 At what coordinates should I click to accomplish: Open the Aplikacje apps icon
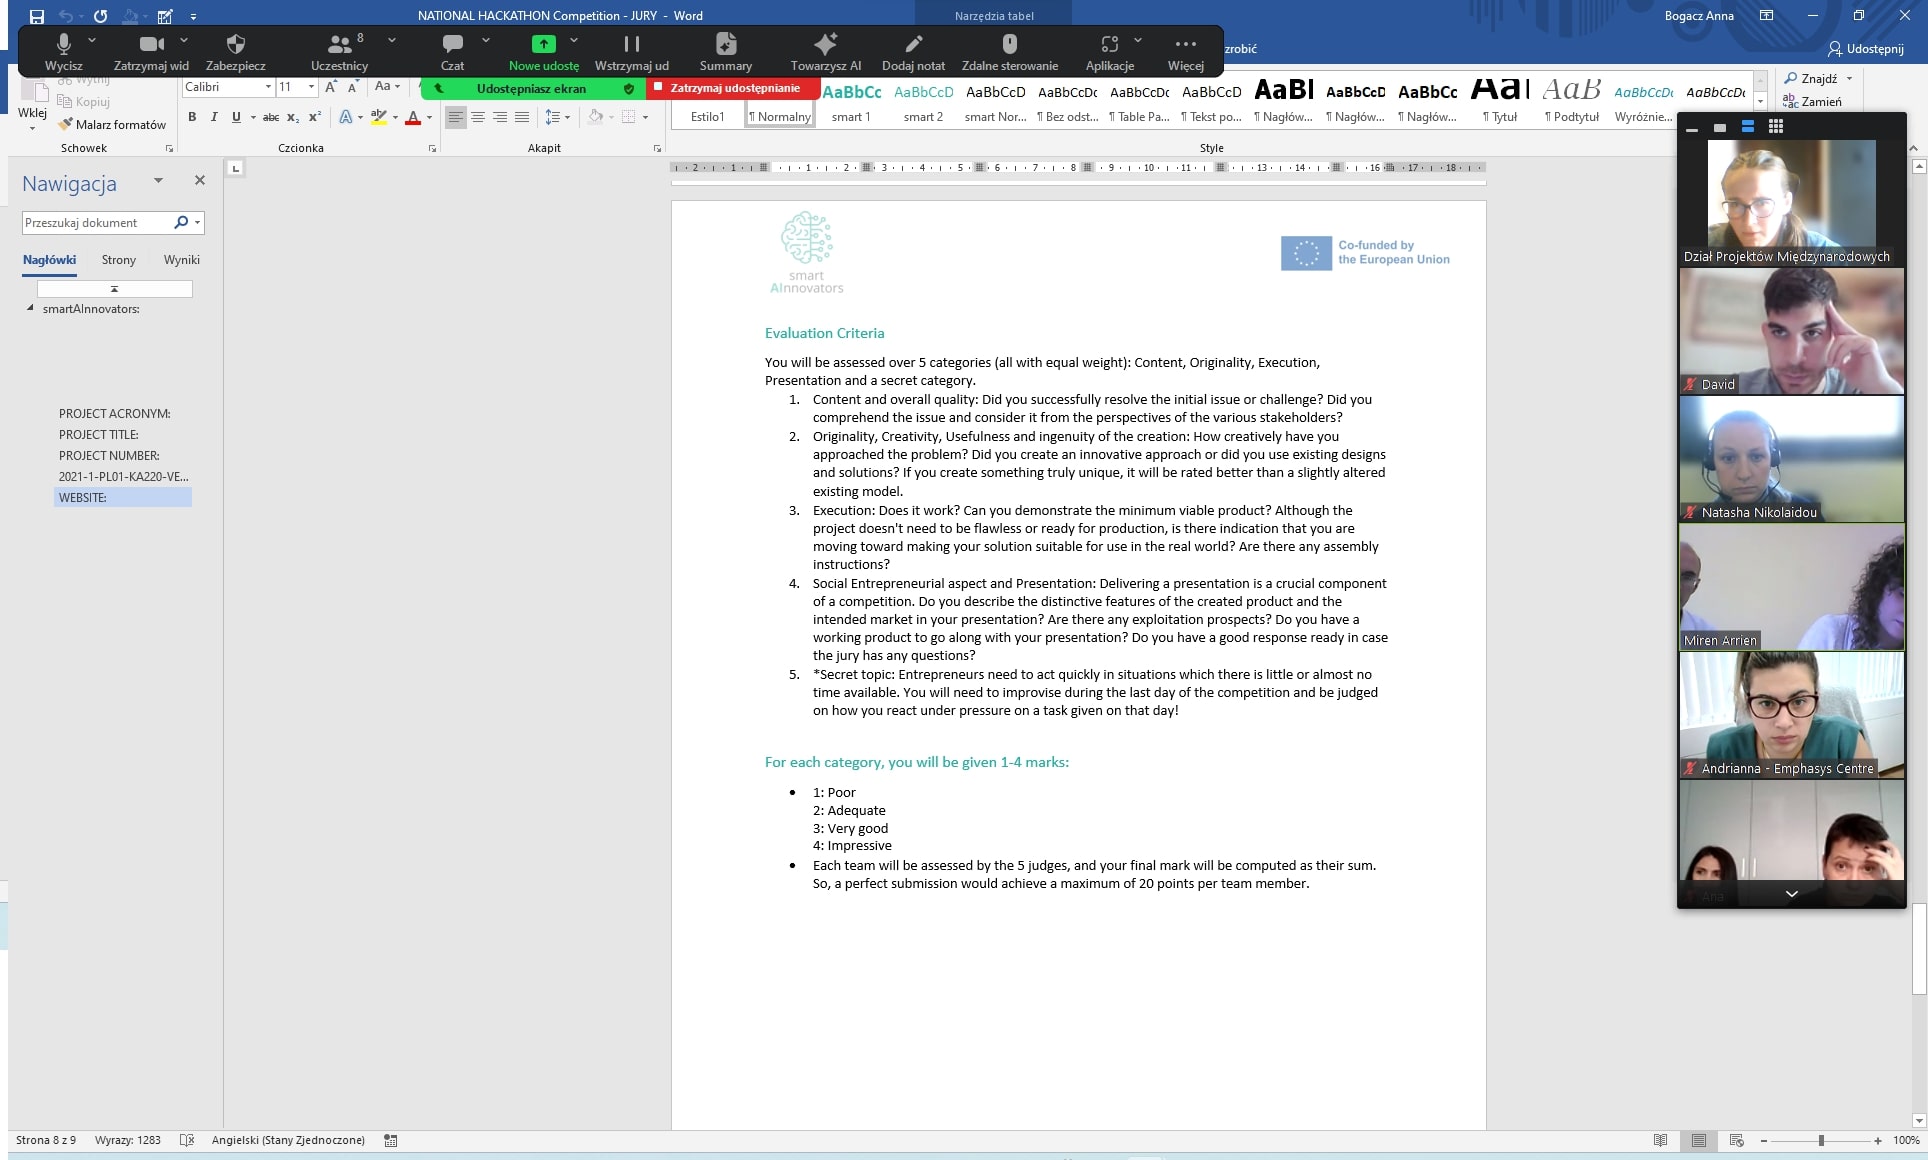pos(1109,51)
